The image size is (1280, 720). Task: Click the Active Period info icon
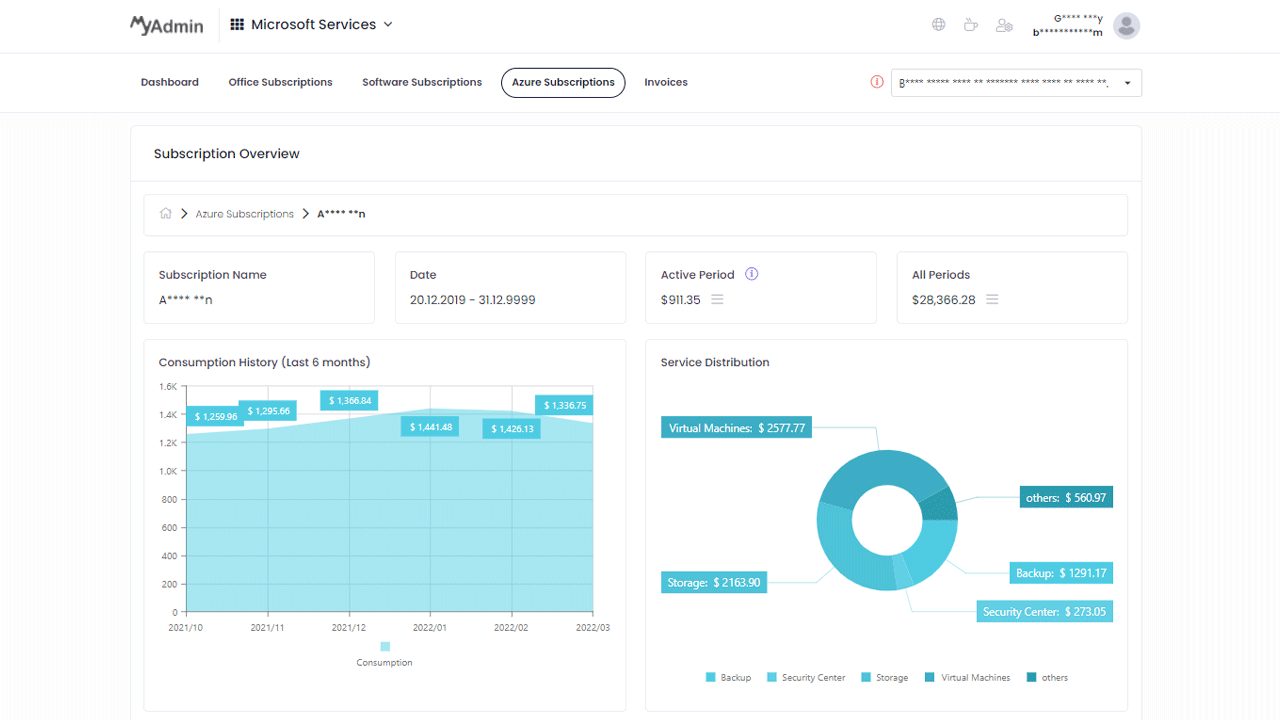pyautogui.click(x=752, y=274)
